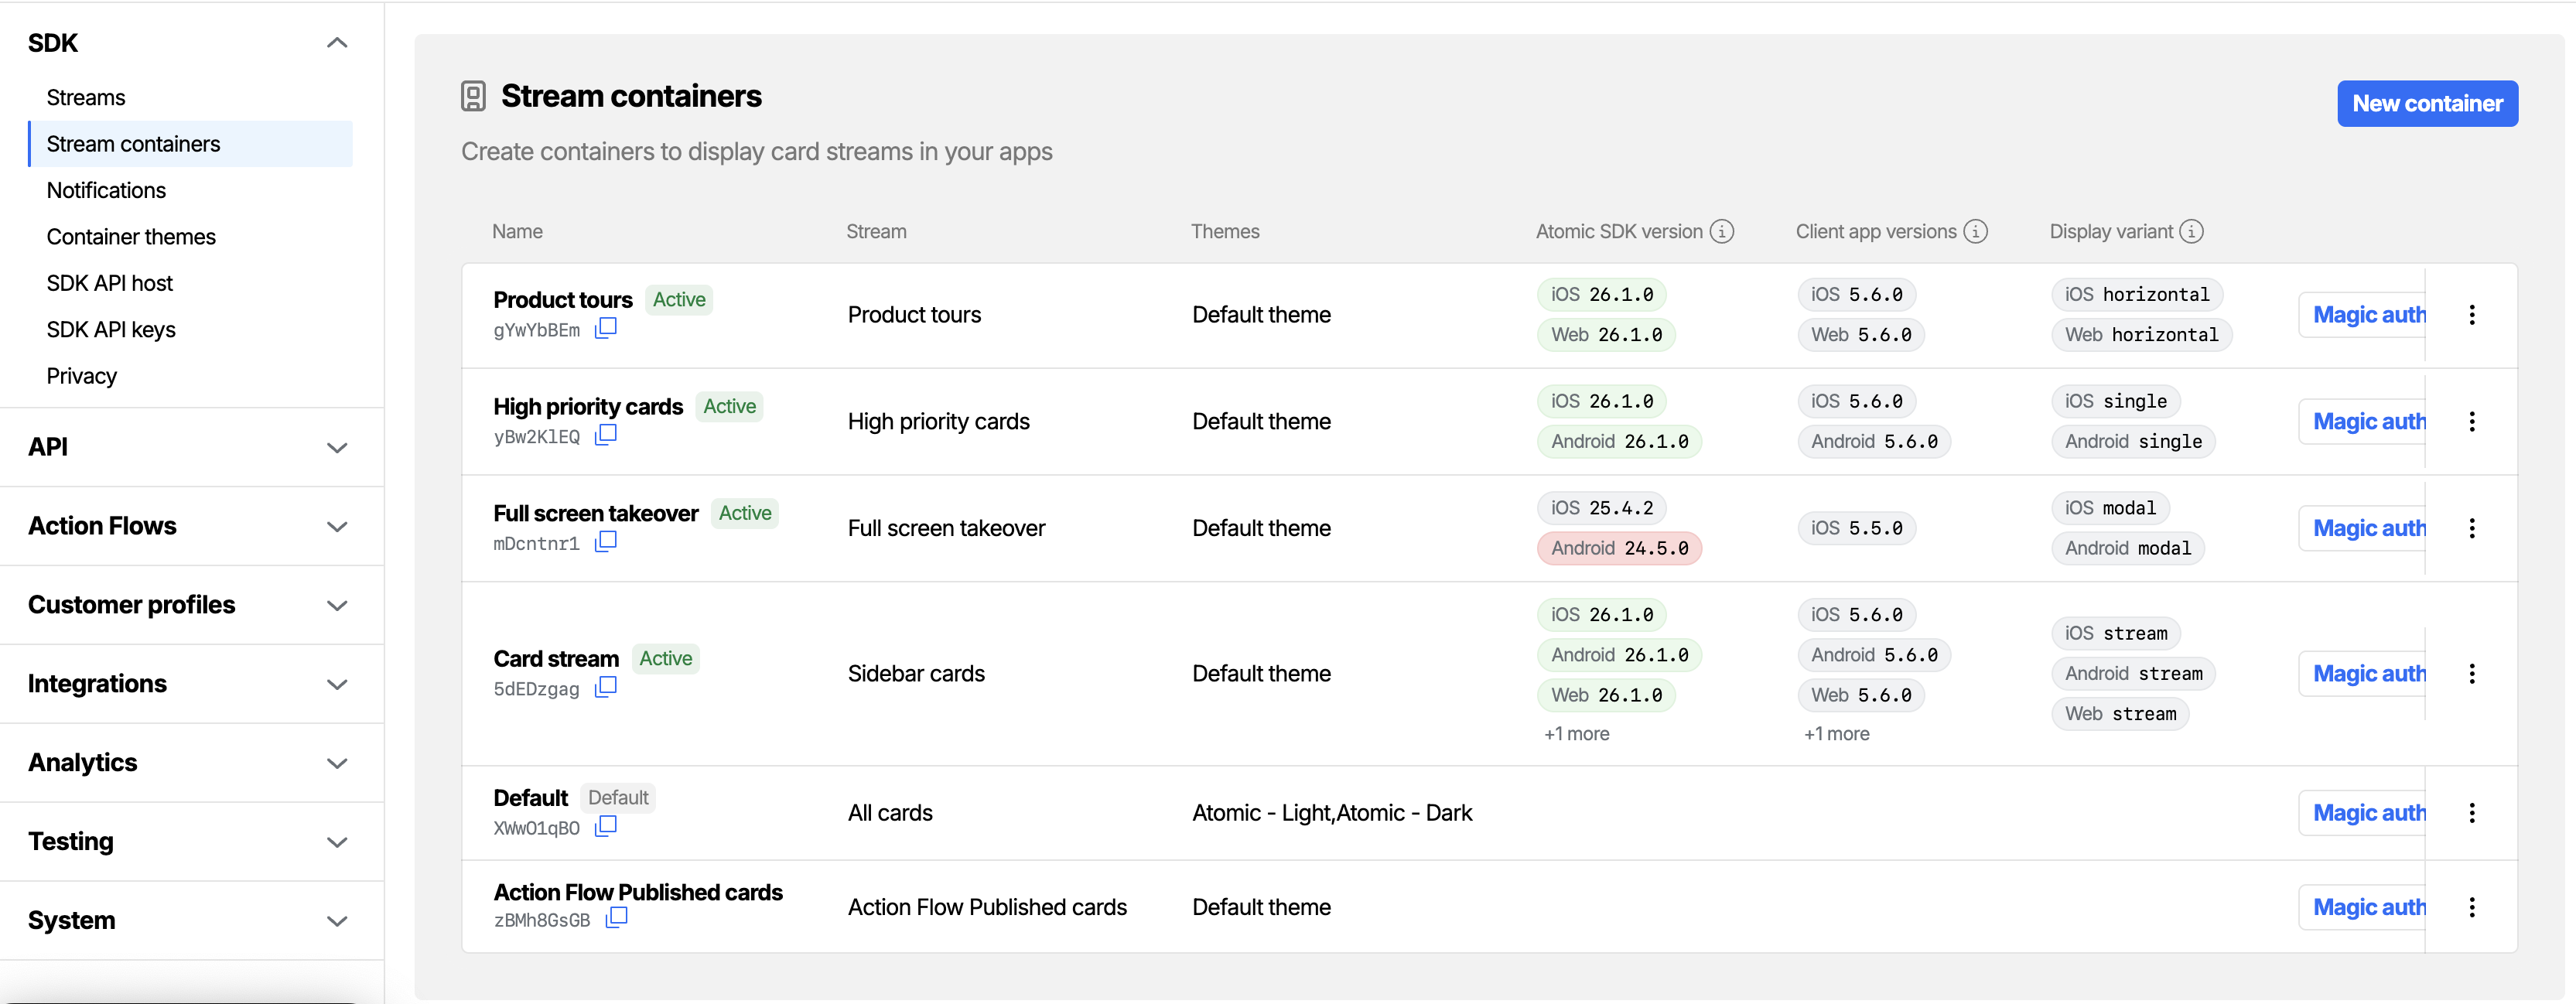2576x1004 pixels.
Task: Expand the Action Flows sidebar section
Action: point(337,527)
